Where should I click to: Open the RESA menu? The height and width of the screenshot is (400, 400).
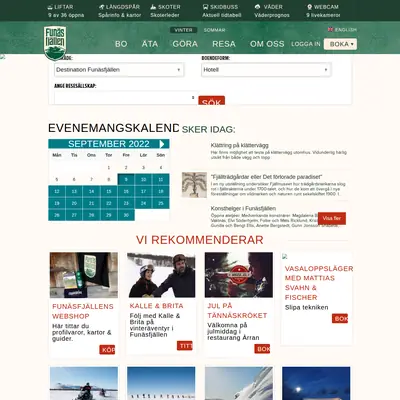pos(224,44)
